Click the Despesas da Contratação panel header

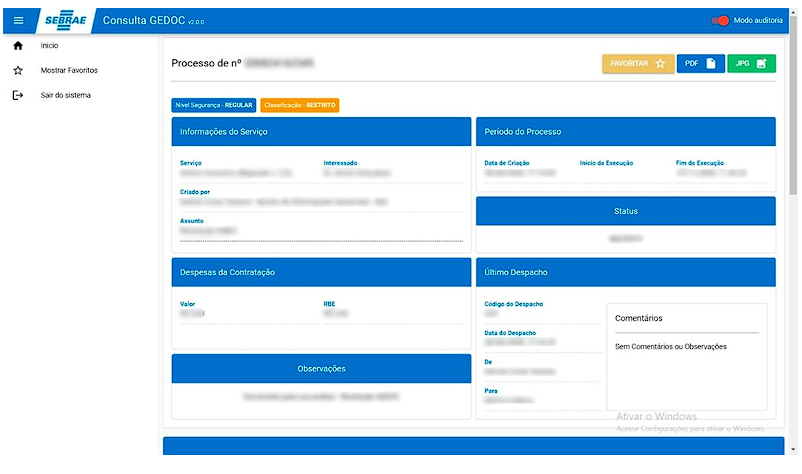321,272
